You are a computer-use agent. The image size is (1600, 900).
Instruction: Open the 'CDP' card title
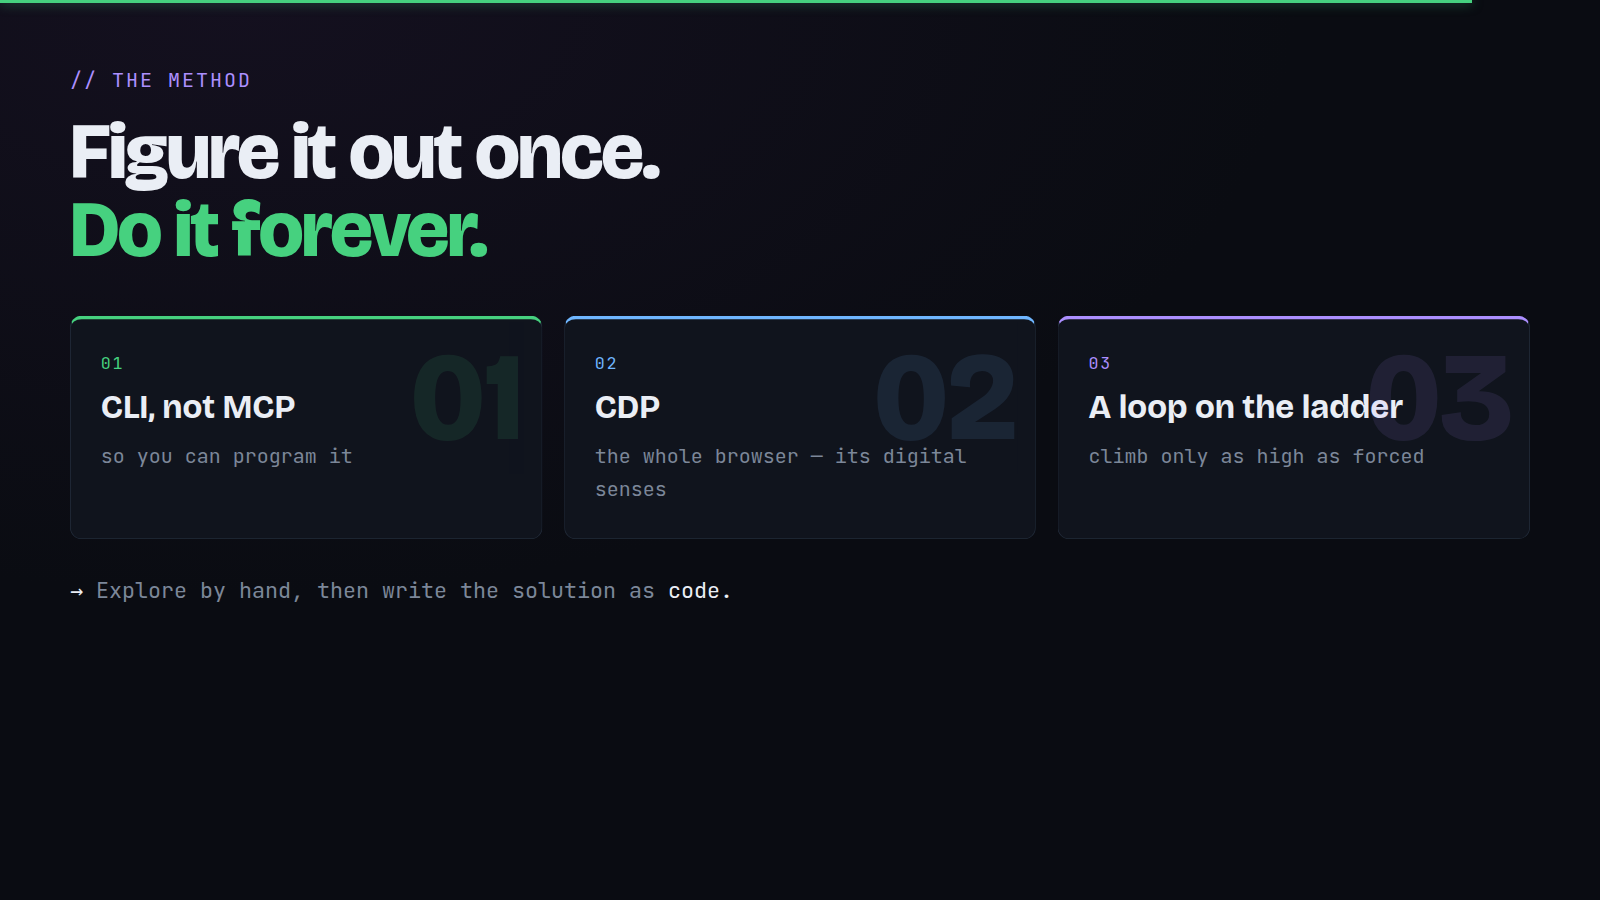pyautogui.click(x=627, y=407)
